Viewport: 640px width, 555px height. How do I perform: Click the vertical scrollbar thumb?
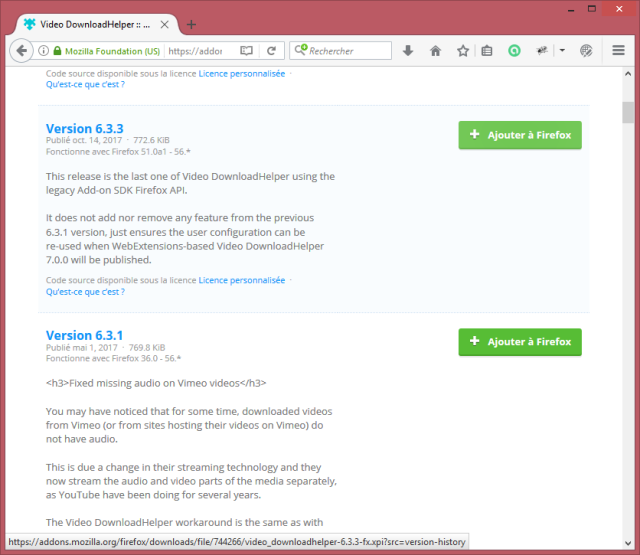click(x=628, y=112)
